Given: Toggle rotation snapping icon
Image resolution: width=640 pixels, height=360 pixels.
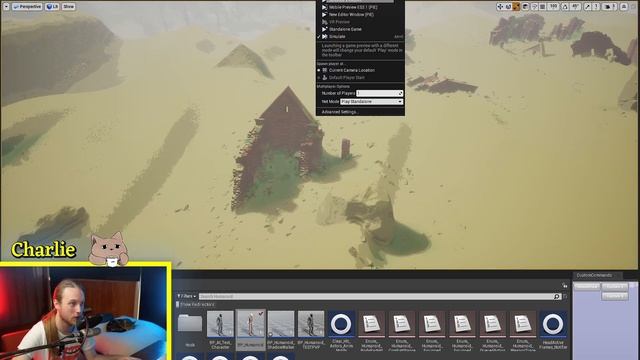Looking at the screenshot, I should pyautogui.click(x=565, y=7).
